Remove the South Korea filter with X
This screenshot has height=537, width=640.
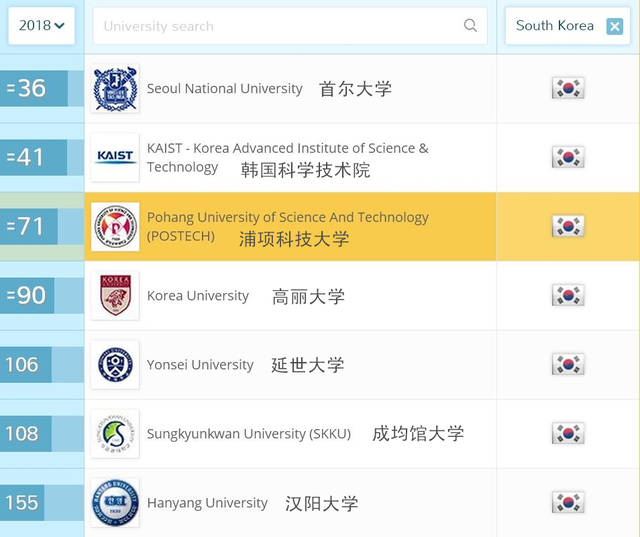coord(614,27)
